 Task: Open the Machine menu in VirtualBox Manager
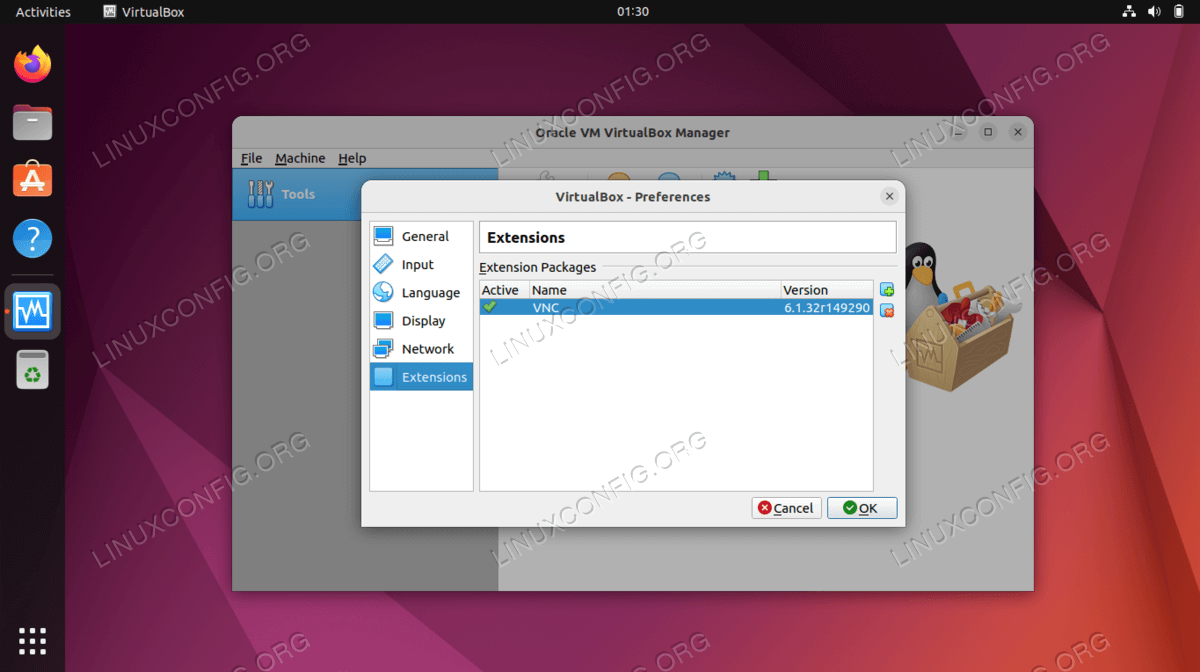tap(300, 158)
